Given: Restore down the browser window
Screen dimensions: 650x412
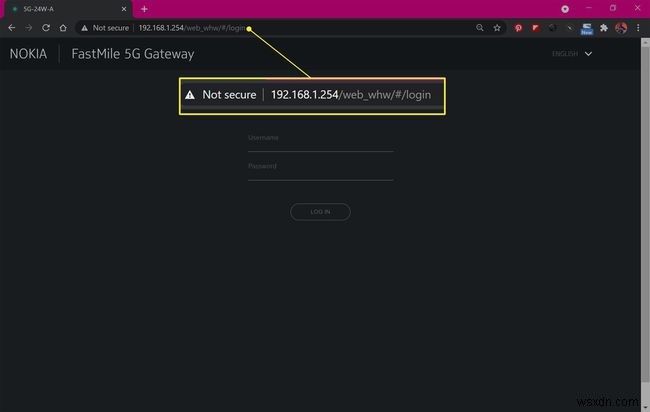Looking at the screenshot, I should coord(613,8).
